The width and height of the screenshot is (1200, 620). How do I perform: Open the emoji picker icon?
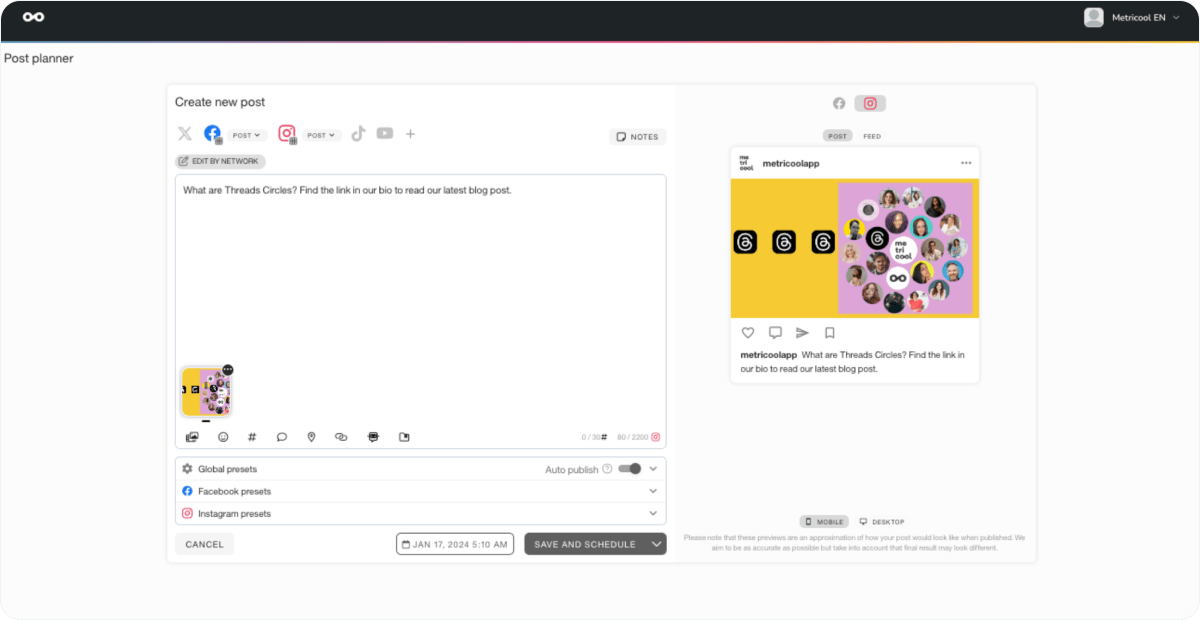tap(223, 437)
